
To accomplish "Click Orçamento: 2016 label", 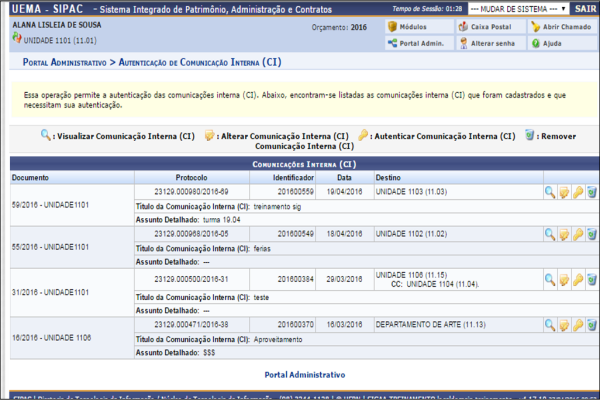I will click(339, 27).
